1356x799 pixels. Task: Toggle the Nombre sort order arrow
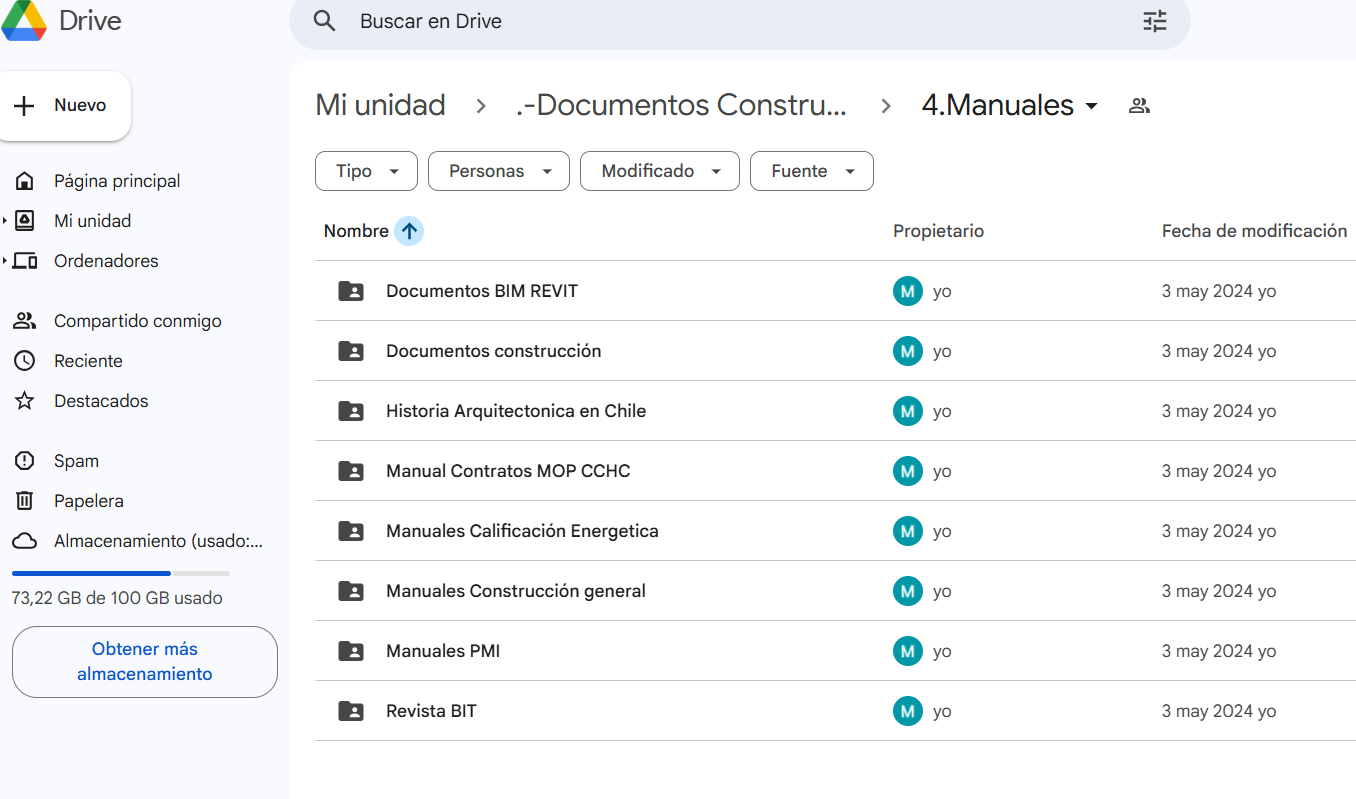409,230
